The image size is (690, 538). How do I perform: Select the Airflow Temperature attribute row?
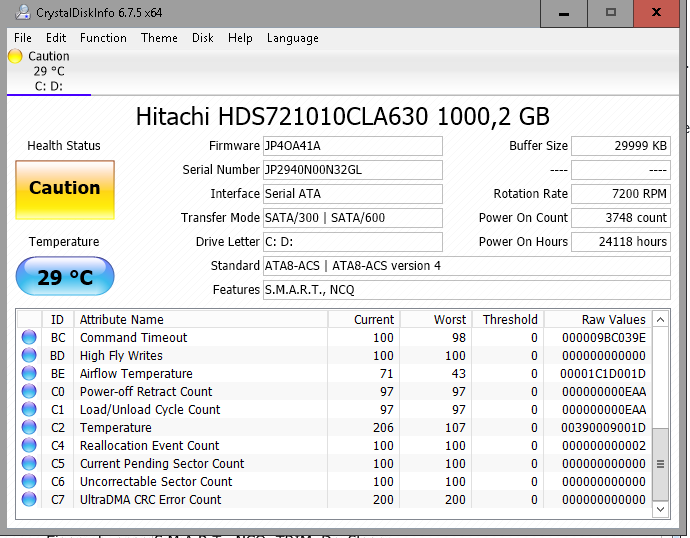pos(334,373)
